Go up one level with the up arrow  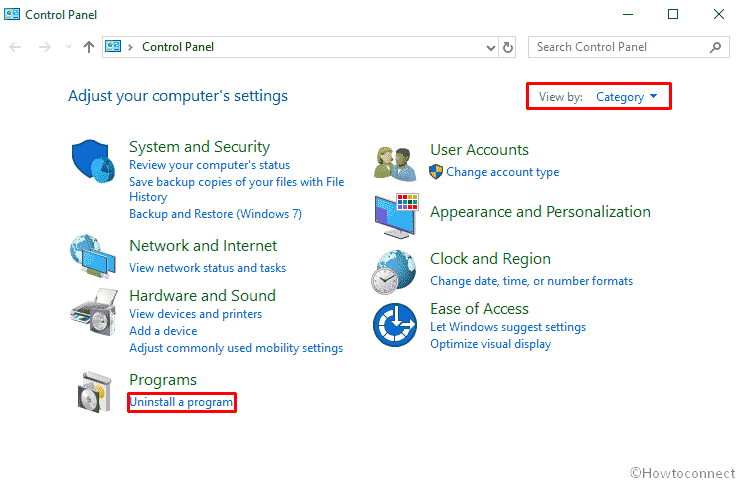pos(89,47)
